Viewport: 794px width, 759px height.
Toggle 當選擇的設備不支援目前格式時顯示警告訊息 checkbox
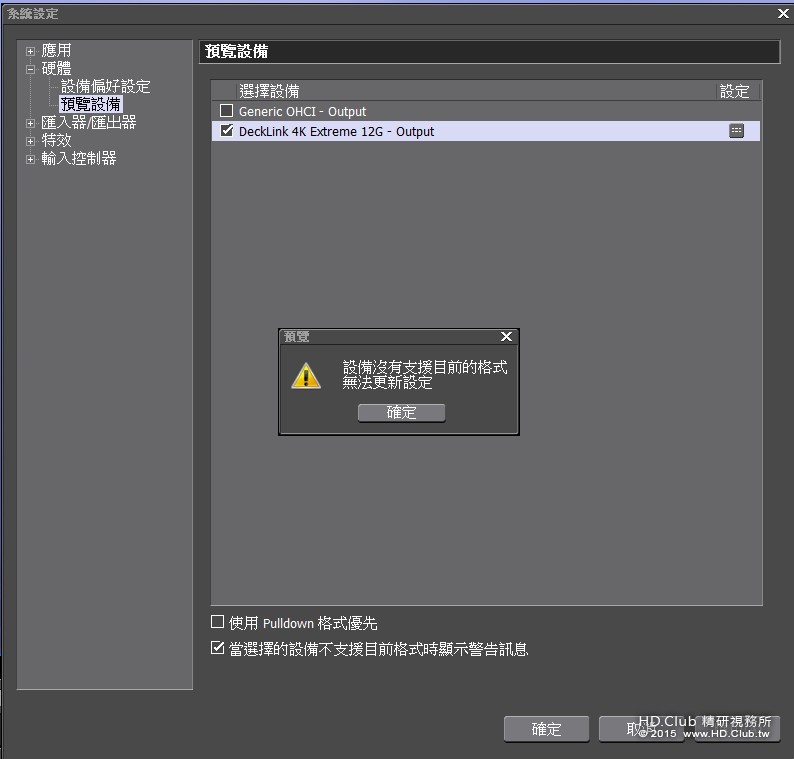217,648
